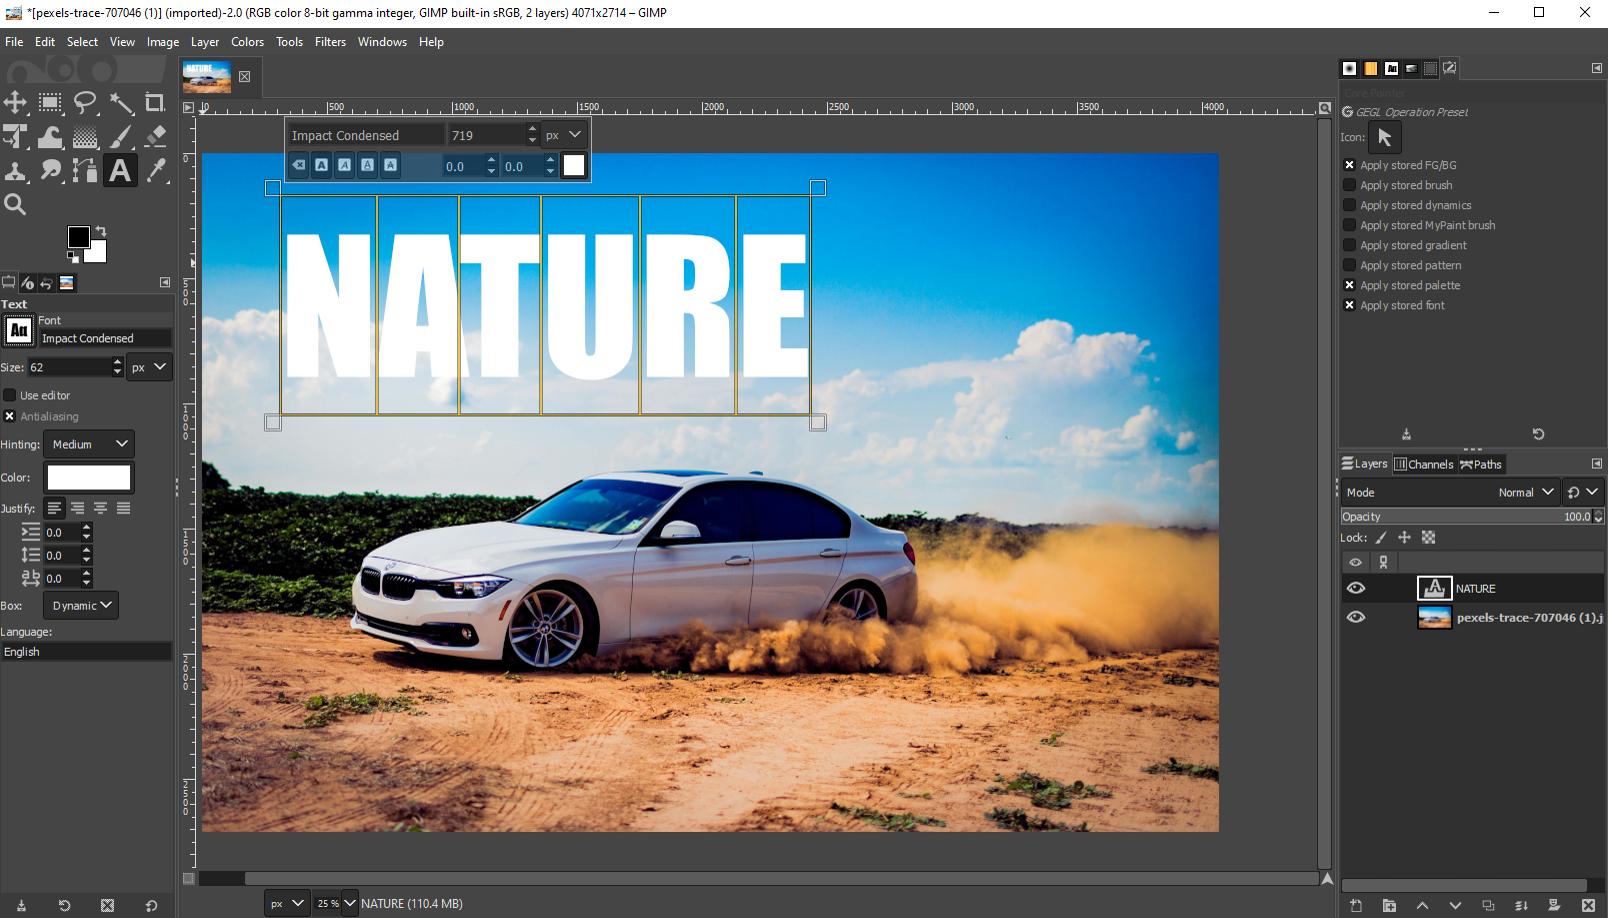The height and width of the screenshot is (918, 1608).
Task: Change the layer Mode from Normal
Action: [1522, 492]
